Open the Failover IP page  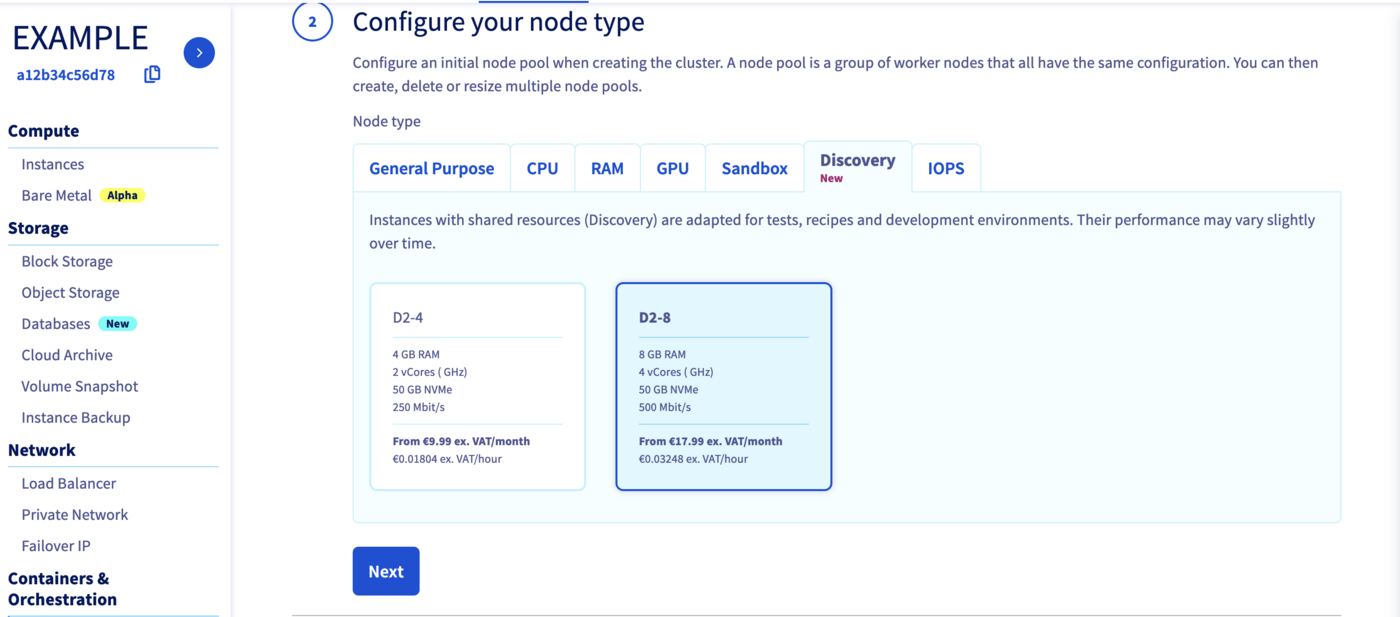pos(55,545)
